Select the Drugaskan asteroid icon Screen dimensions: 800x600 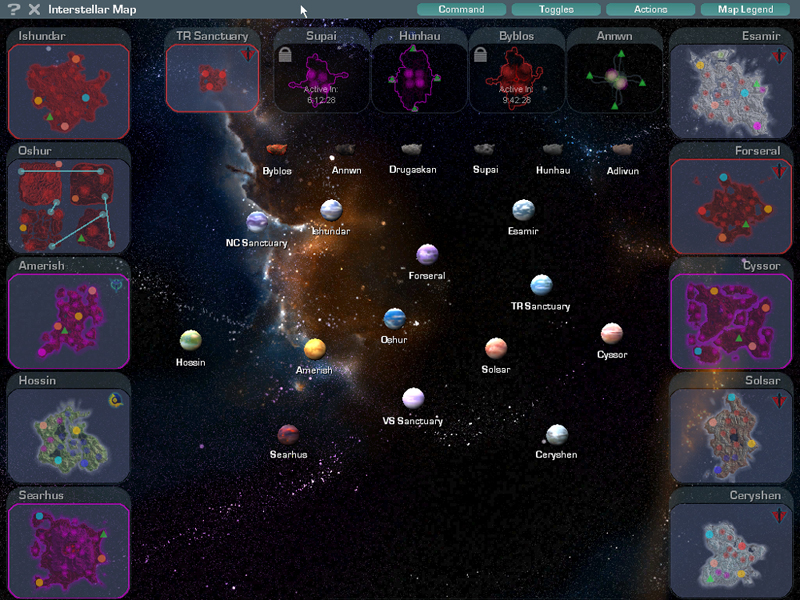pyautogui.click(x=412, y=149)
